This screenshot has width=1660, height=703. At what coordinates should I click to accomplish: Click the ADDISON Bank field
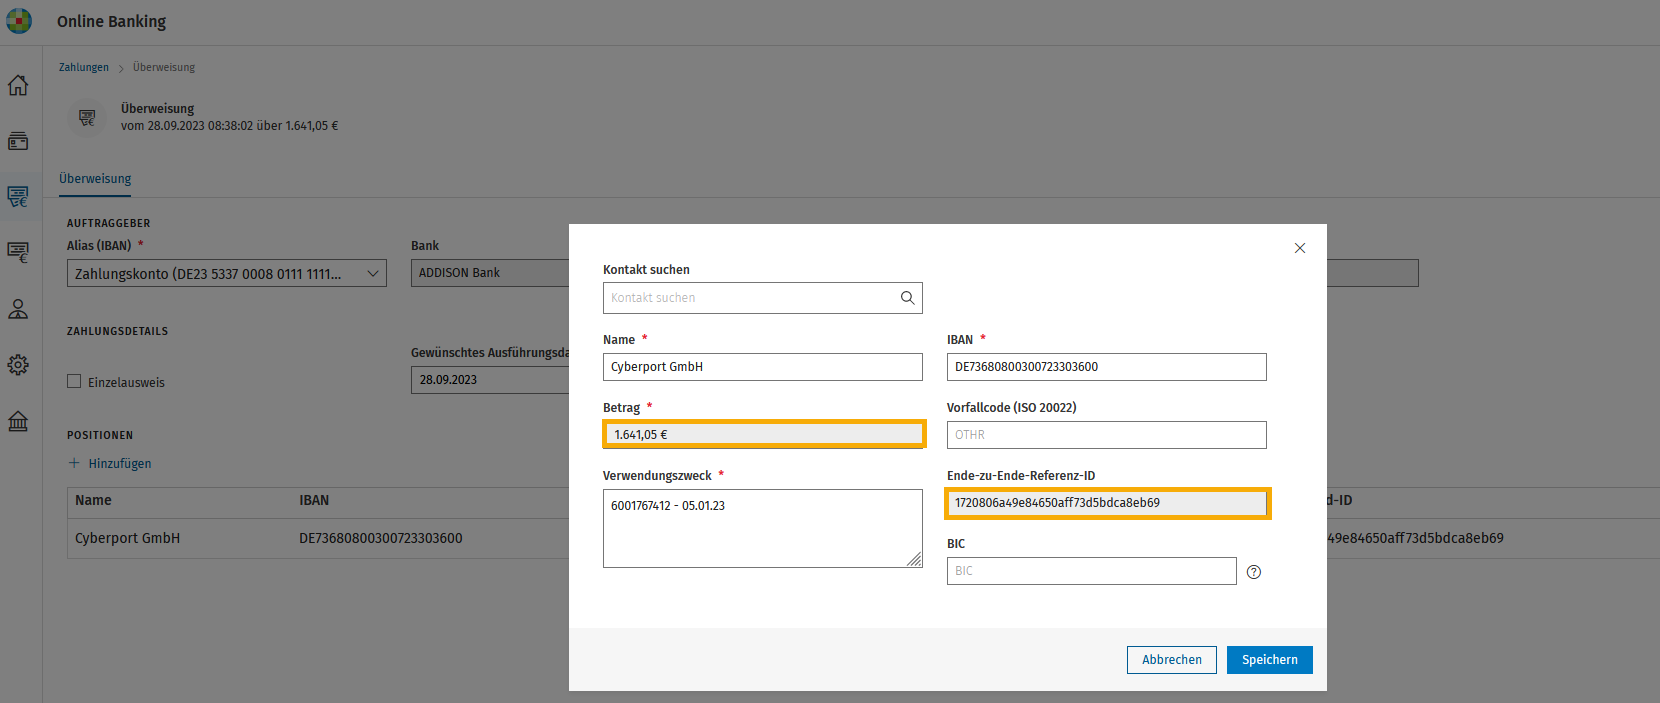tap(490, 273)
